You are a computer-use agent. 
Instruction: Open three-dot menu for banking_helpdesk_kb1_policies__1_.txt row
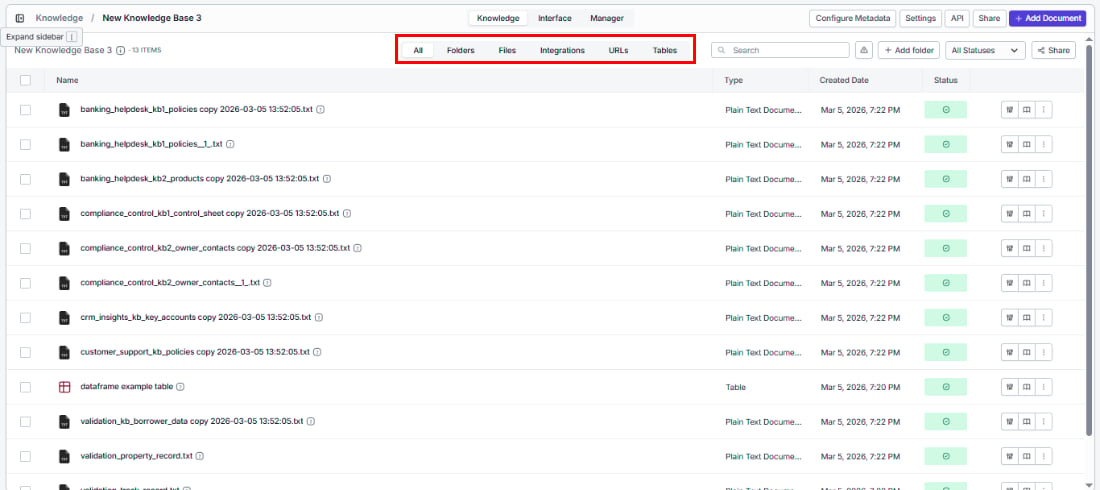[x=1044, y=144]
